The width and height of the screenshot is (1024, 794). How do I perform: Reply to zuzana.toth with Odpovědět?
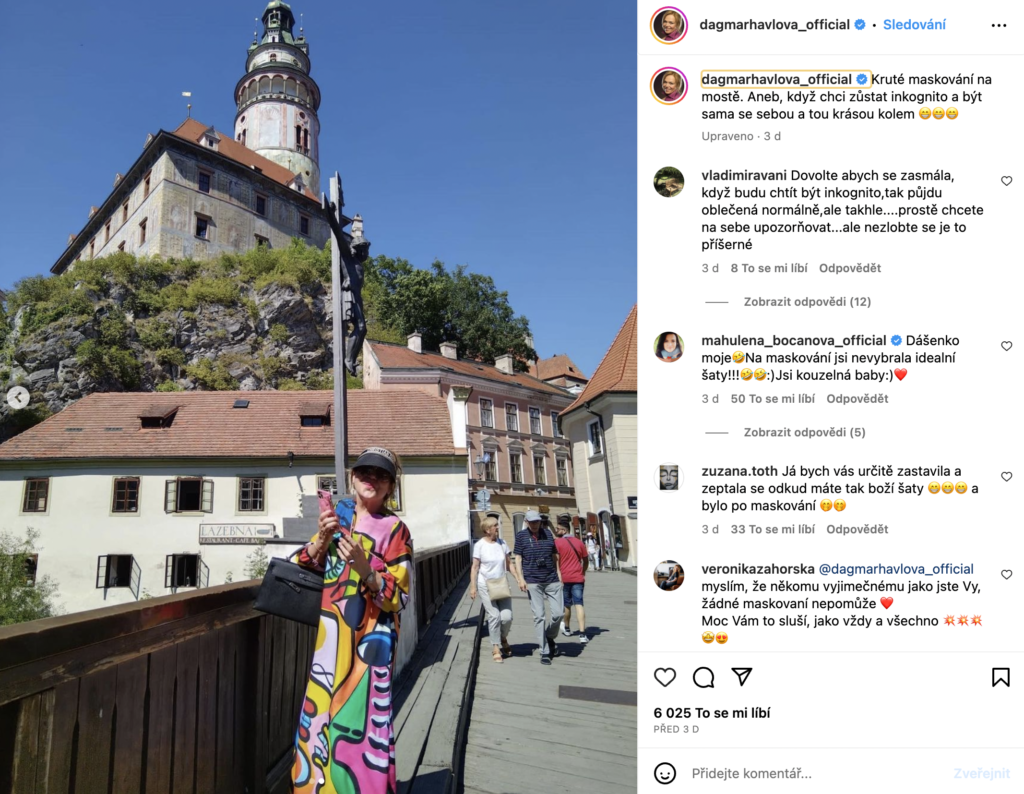[857, 529]
